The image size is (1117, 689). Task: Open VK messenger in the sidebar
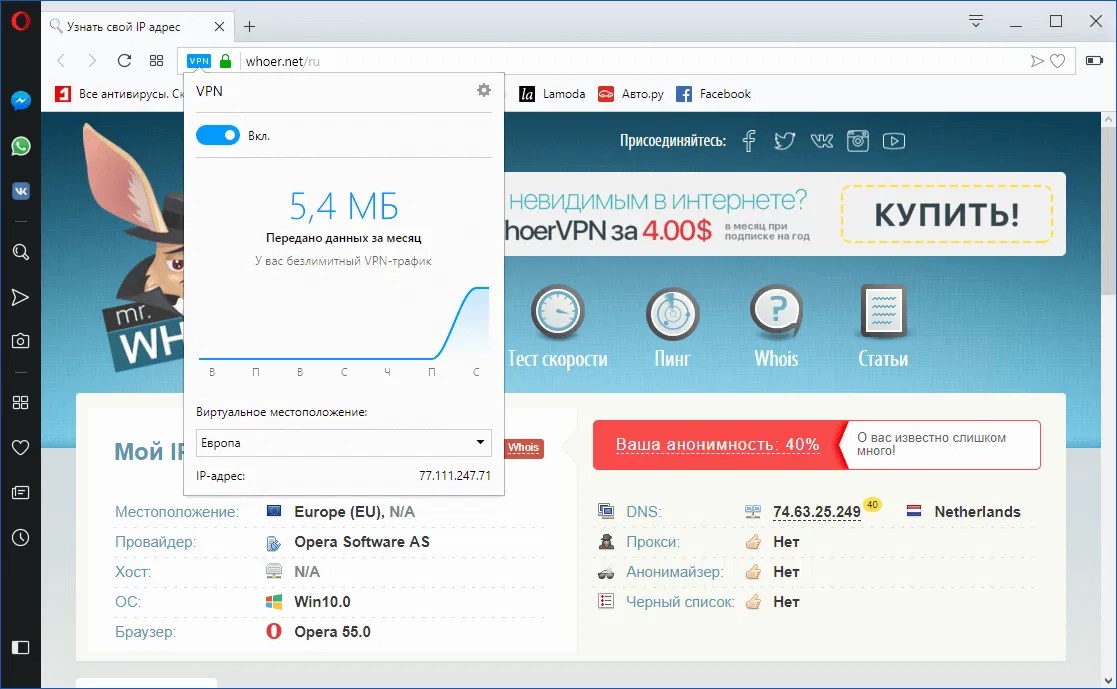point(21,191)
